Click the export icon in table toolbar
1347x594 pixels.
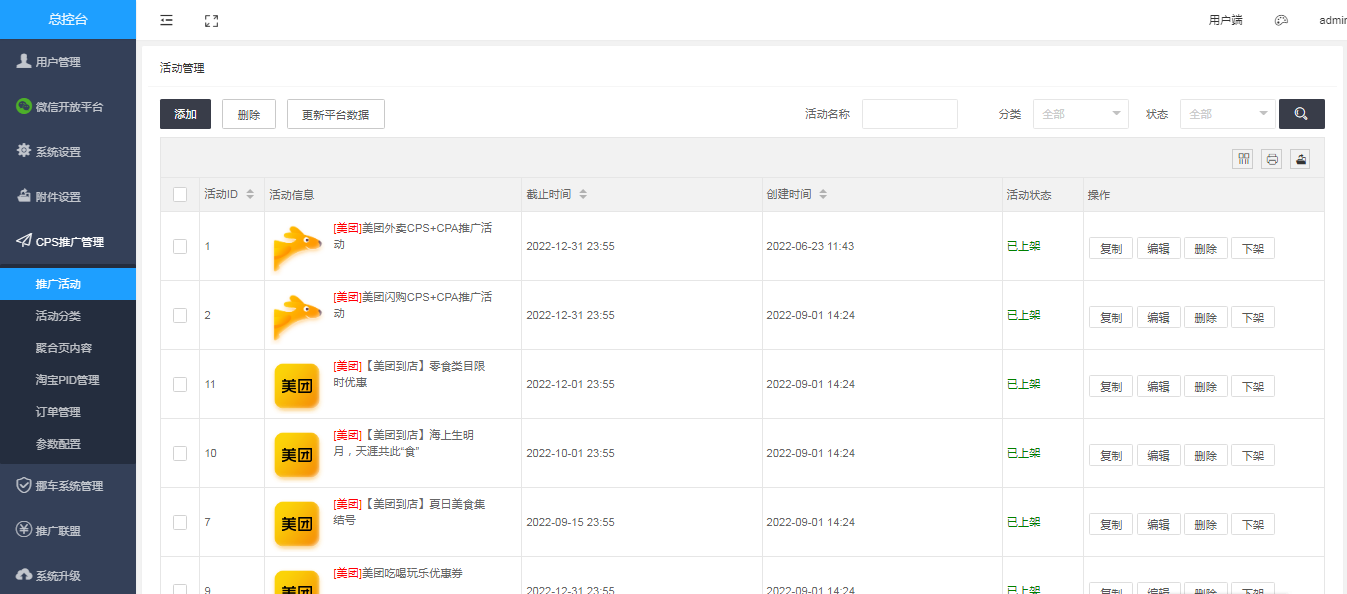[x=1300, y=159]
